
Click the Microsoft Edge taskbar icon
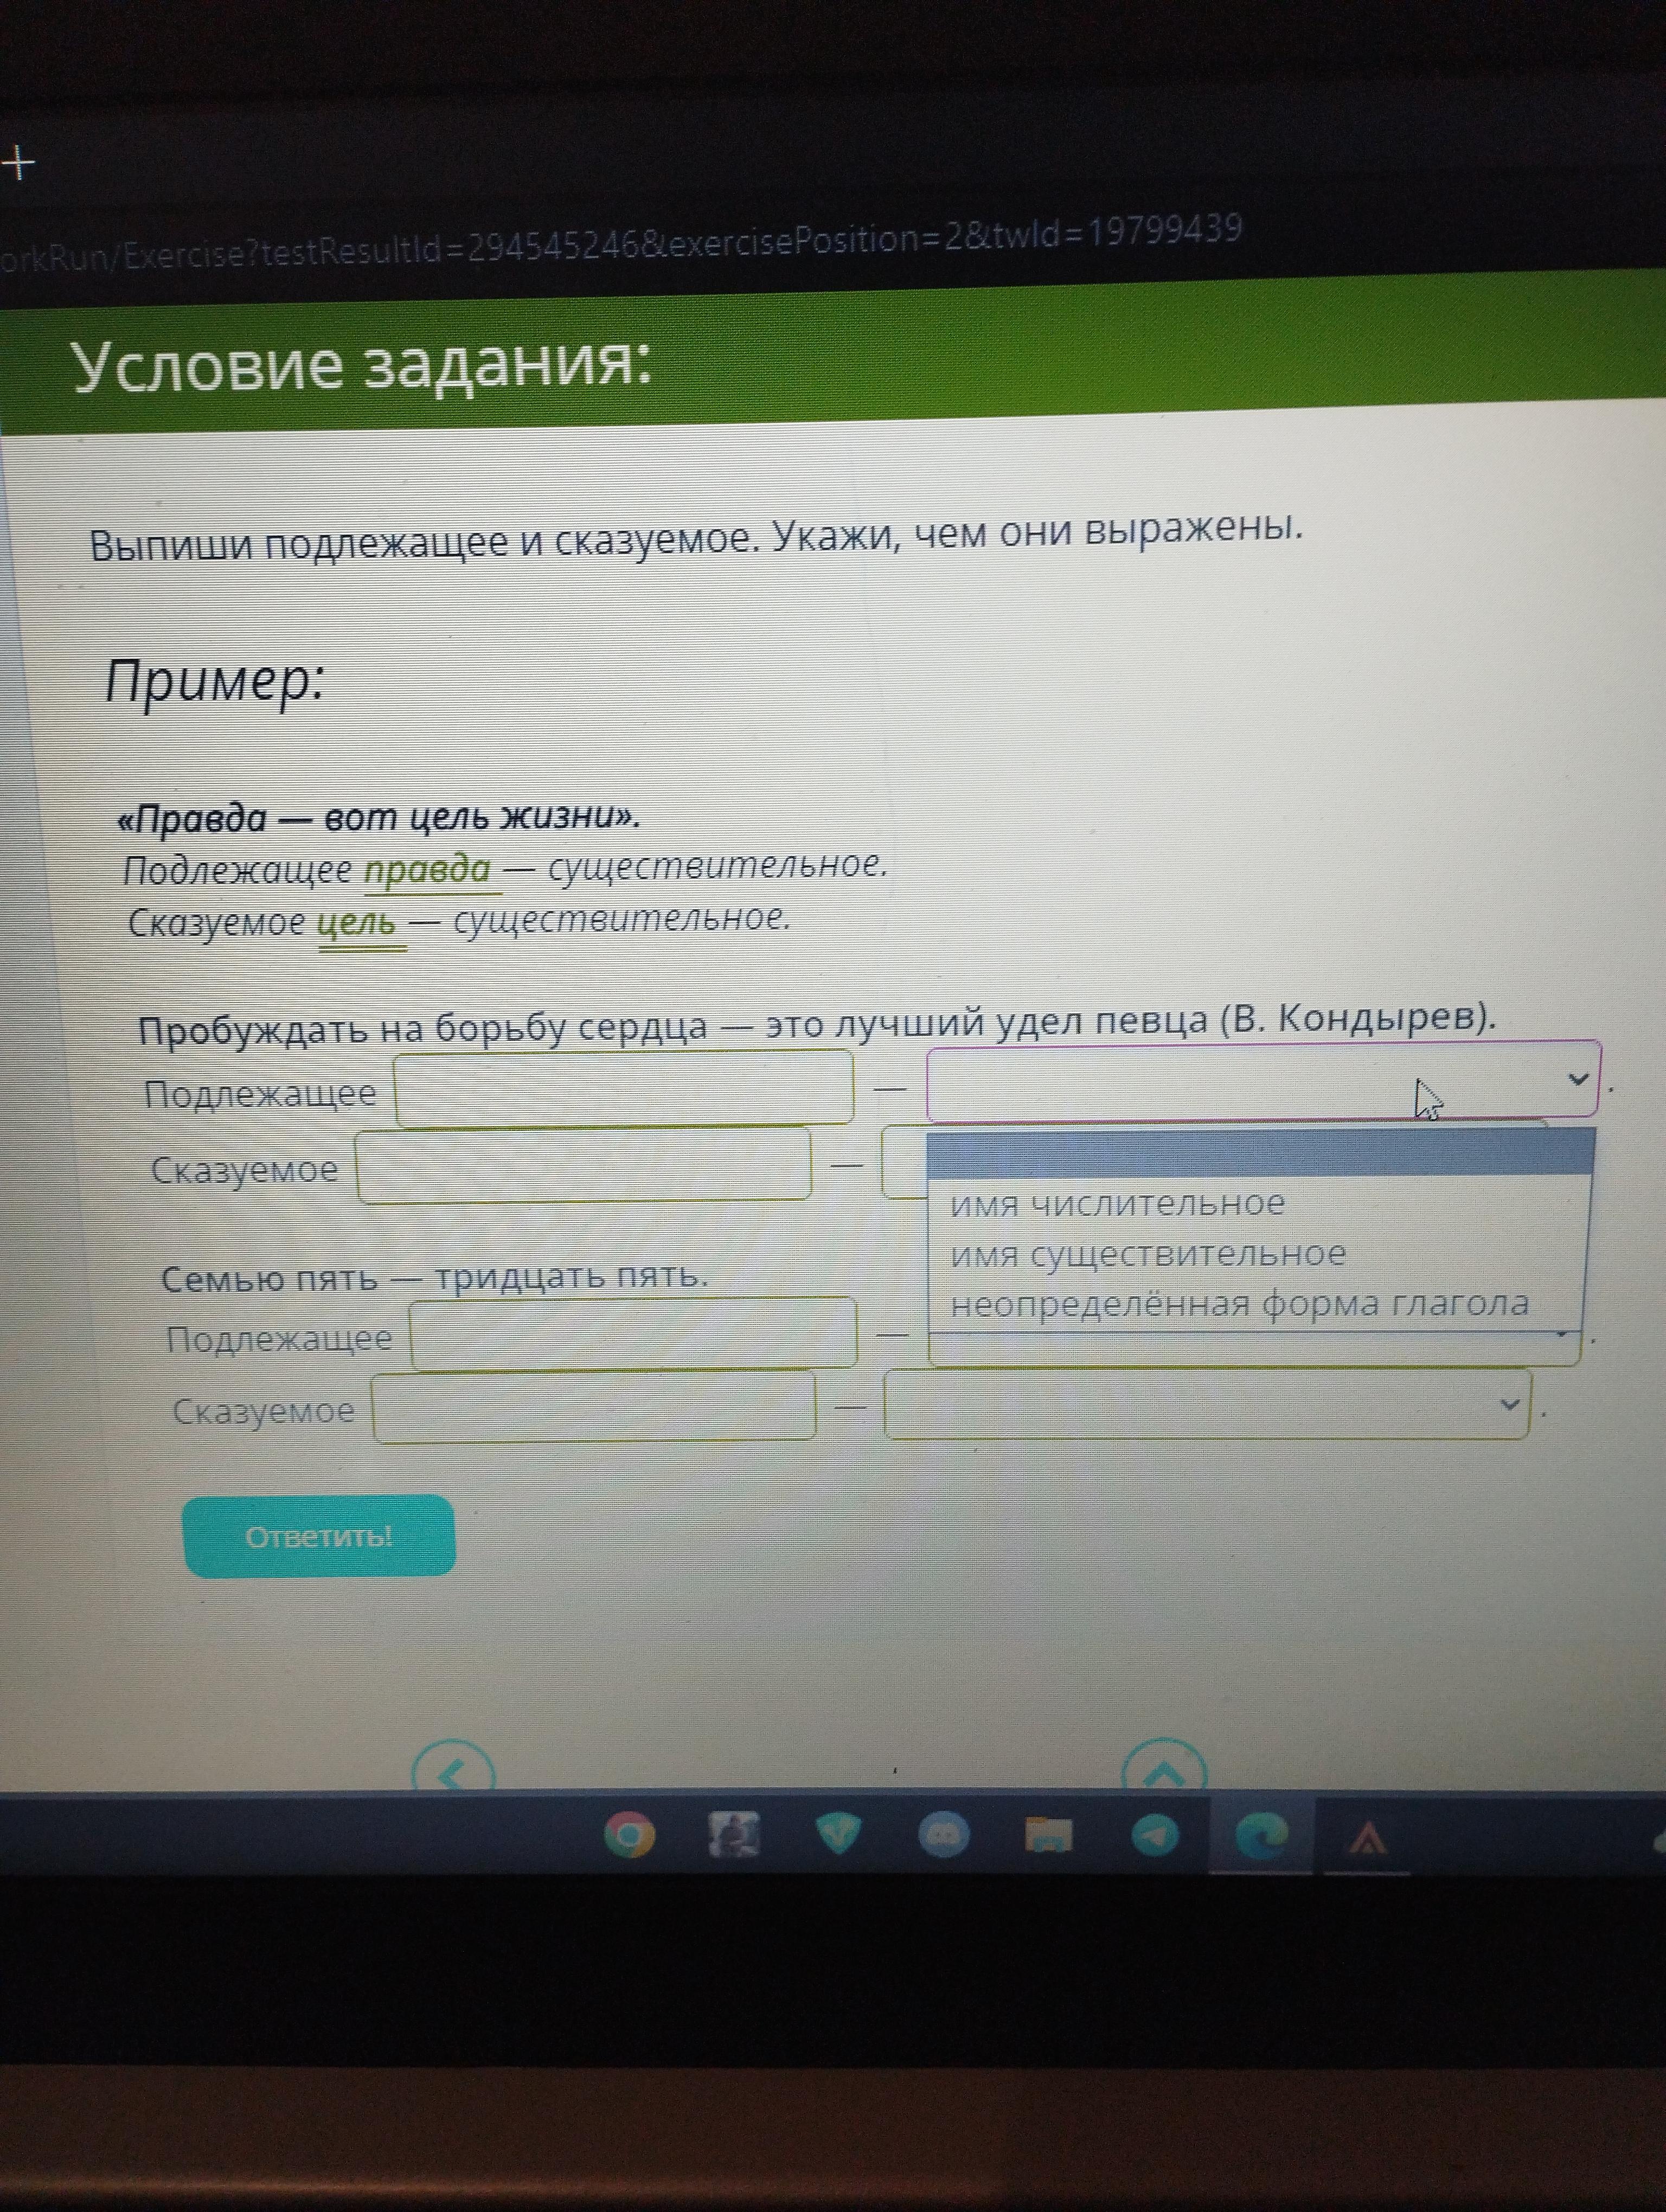[x=1261, y=1835]
